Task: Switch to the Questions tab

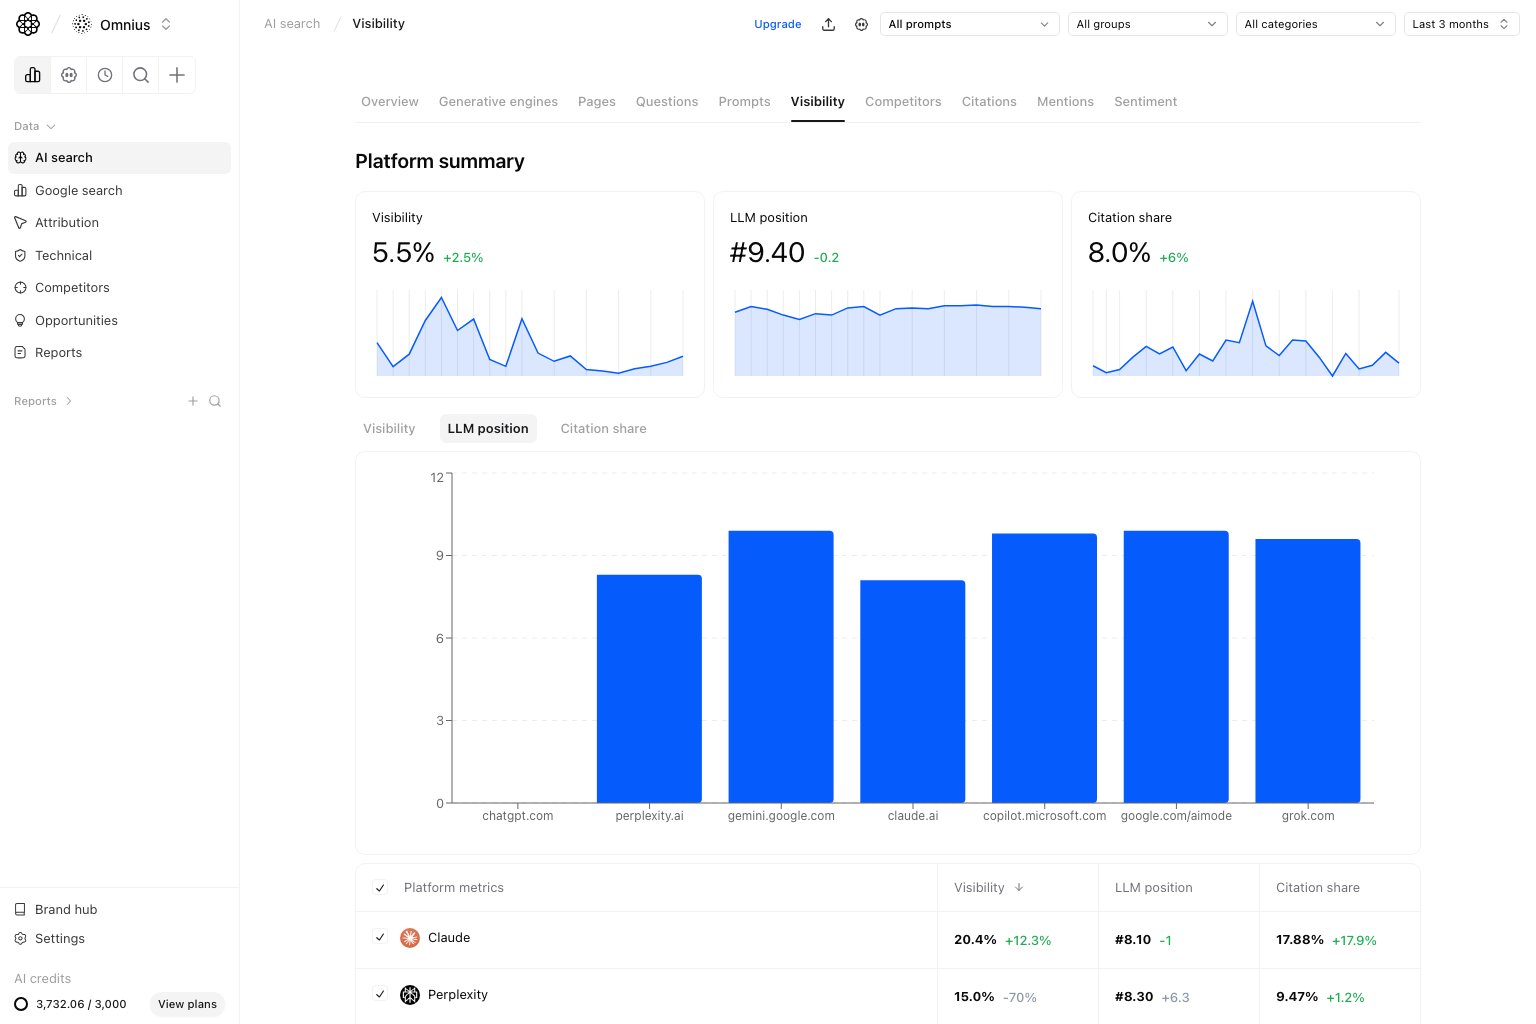Action: tap(667, 102)
